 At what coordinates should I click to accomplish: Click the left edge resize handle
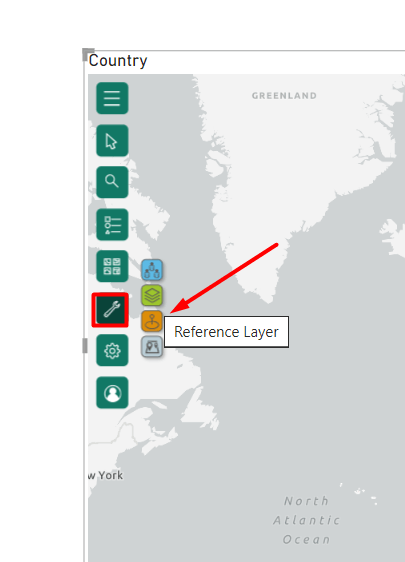pos(85,346)
